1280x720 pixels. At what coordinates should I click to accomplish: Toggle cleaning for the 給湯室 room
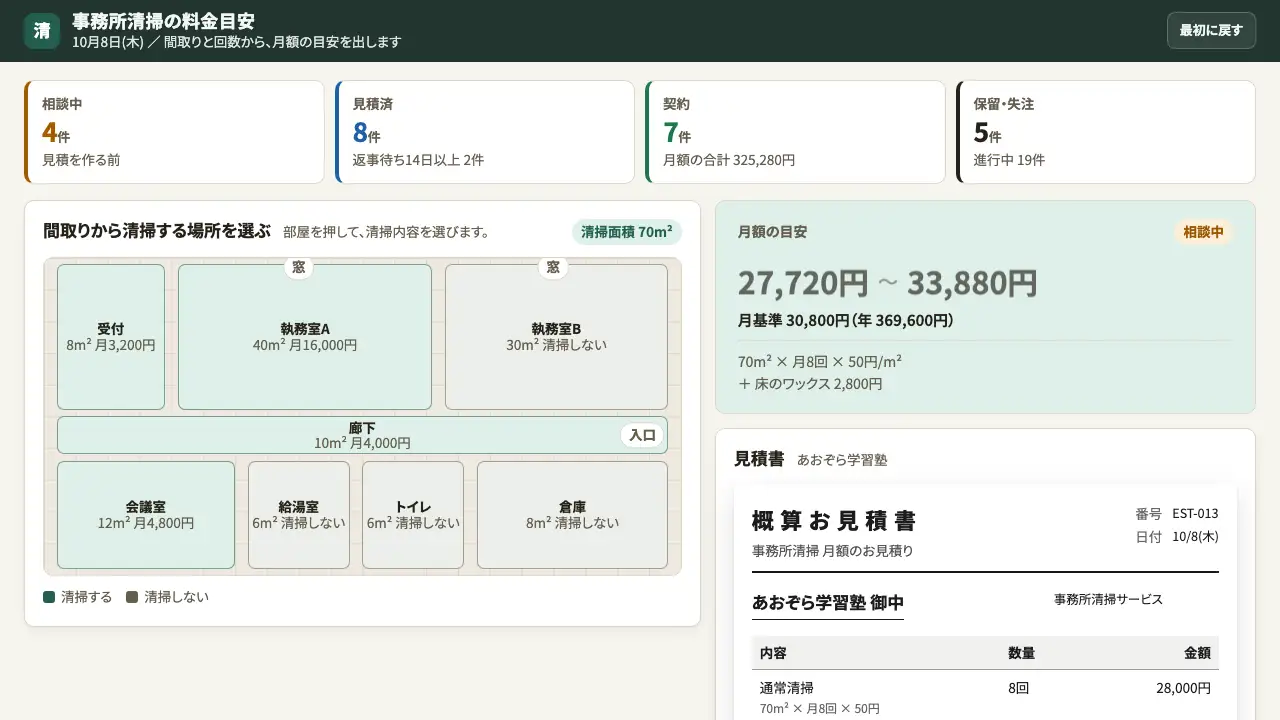coord(299,515)
